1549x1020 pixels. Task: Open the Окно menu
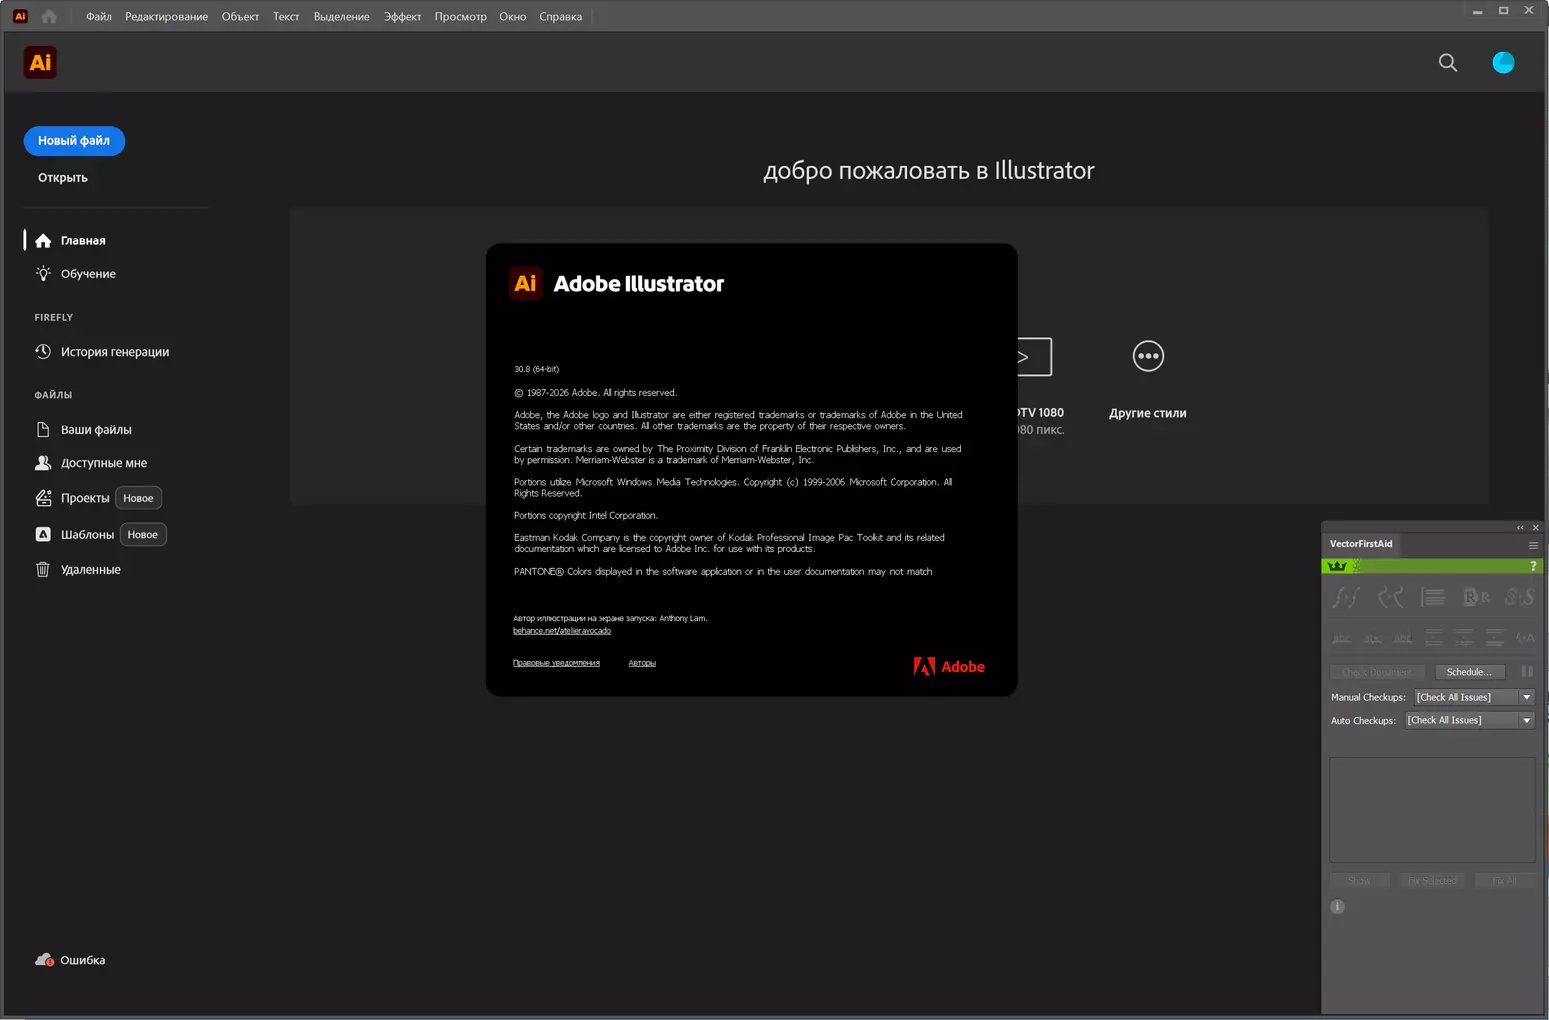[513, 16]
